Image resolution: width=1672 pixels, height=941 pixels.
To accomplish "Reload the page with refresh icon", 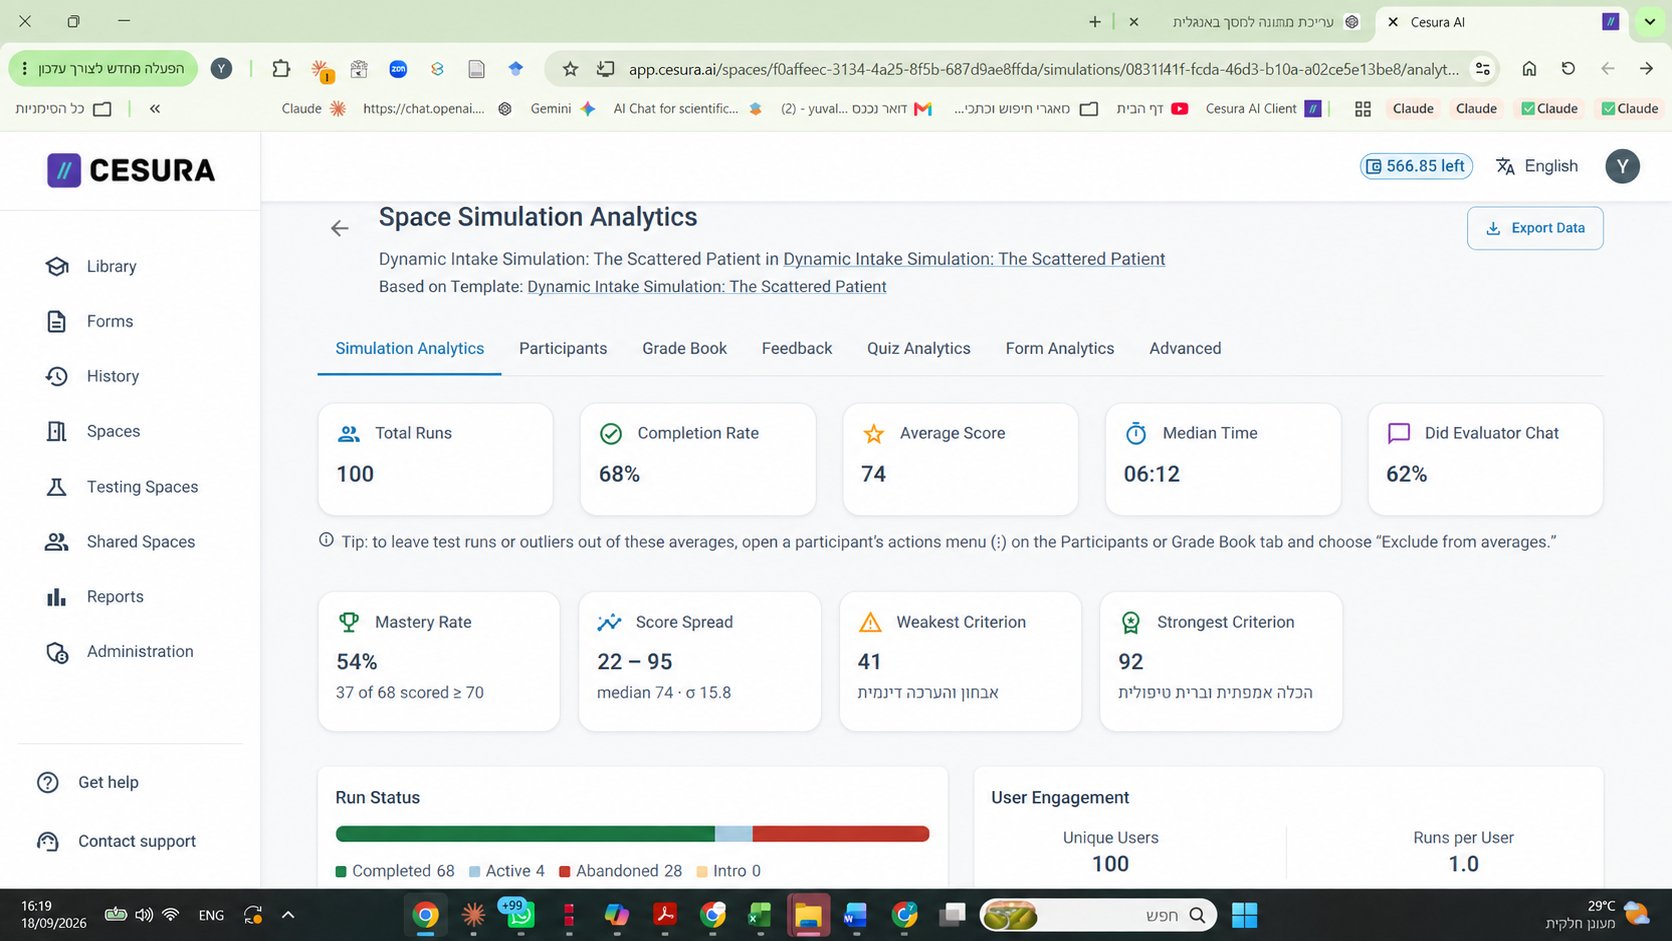I will pos(1568,69).
